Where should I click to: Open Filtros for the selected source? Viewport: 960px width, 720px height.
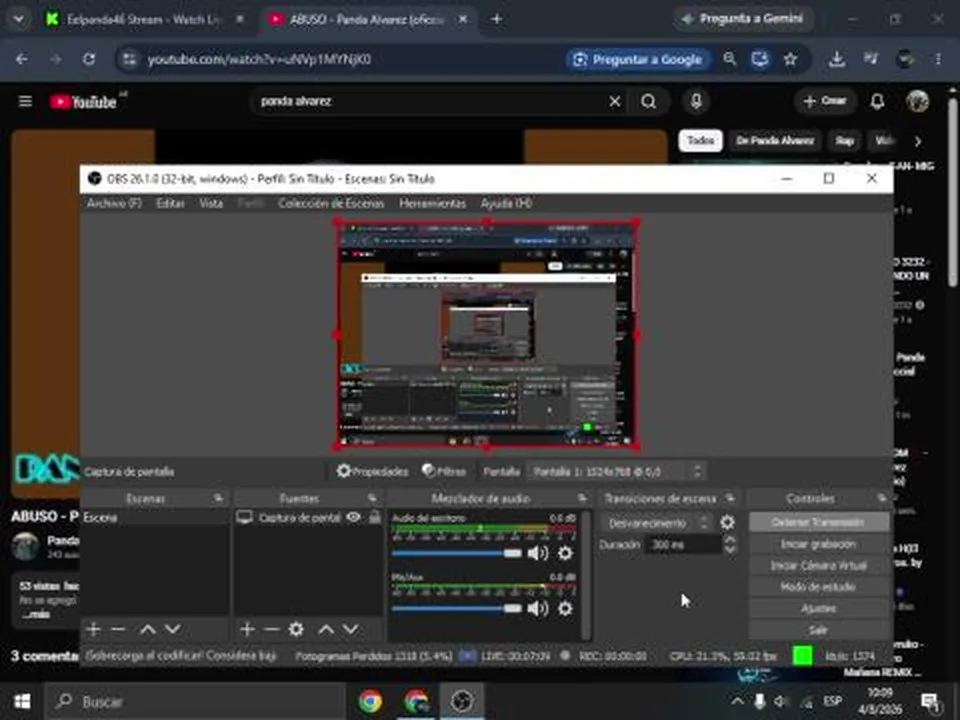[444, 471]
